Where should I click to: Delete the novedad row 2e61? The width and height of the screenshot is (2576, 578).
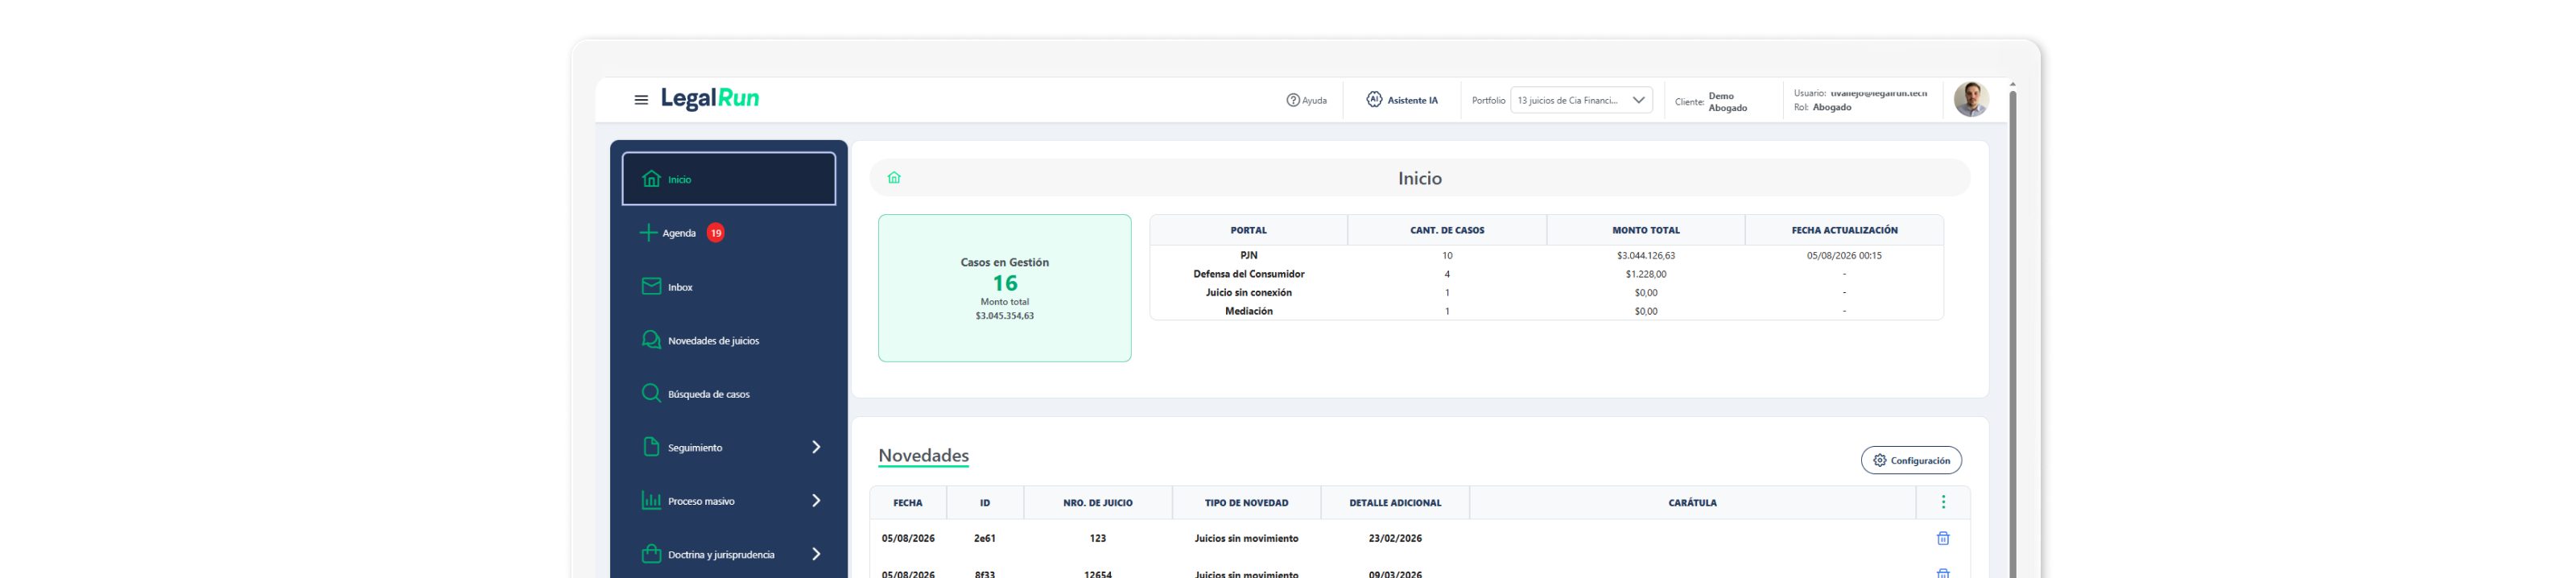coord(1943,538)
